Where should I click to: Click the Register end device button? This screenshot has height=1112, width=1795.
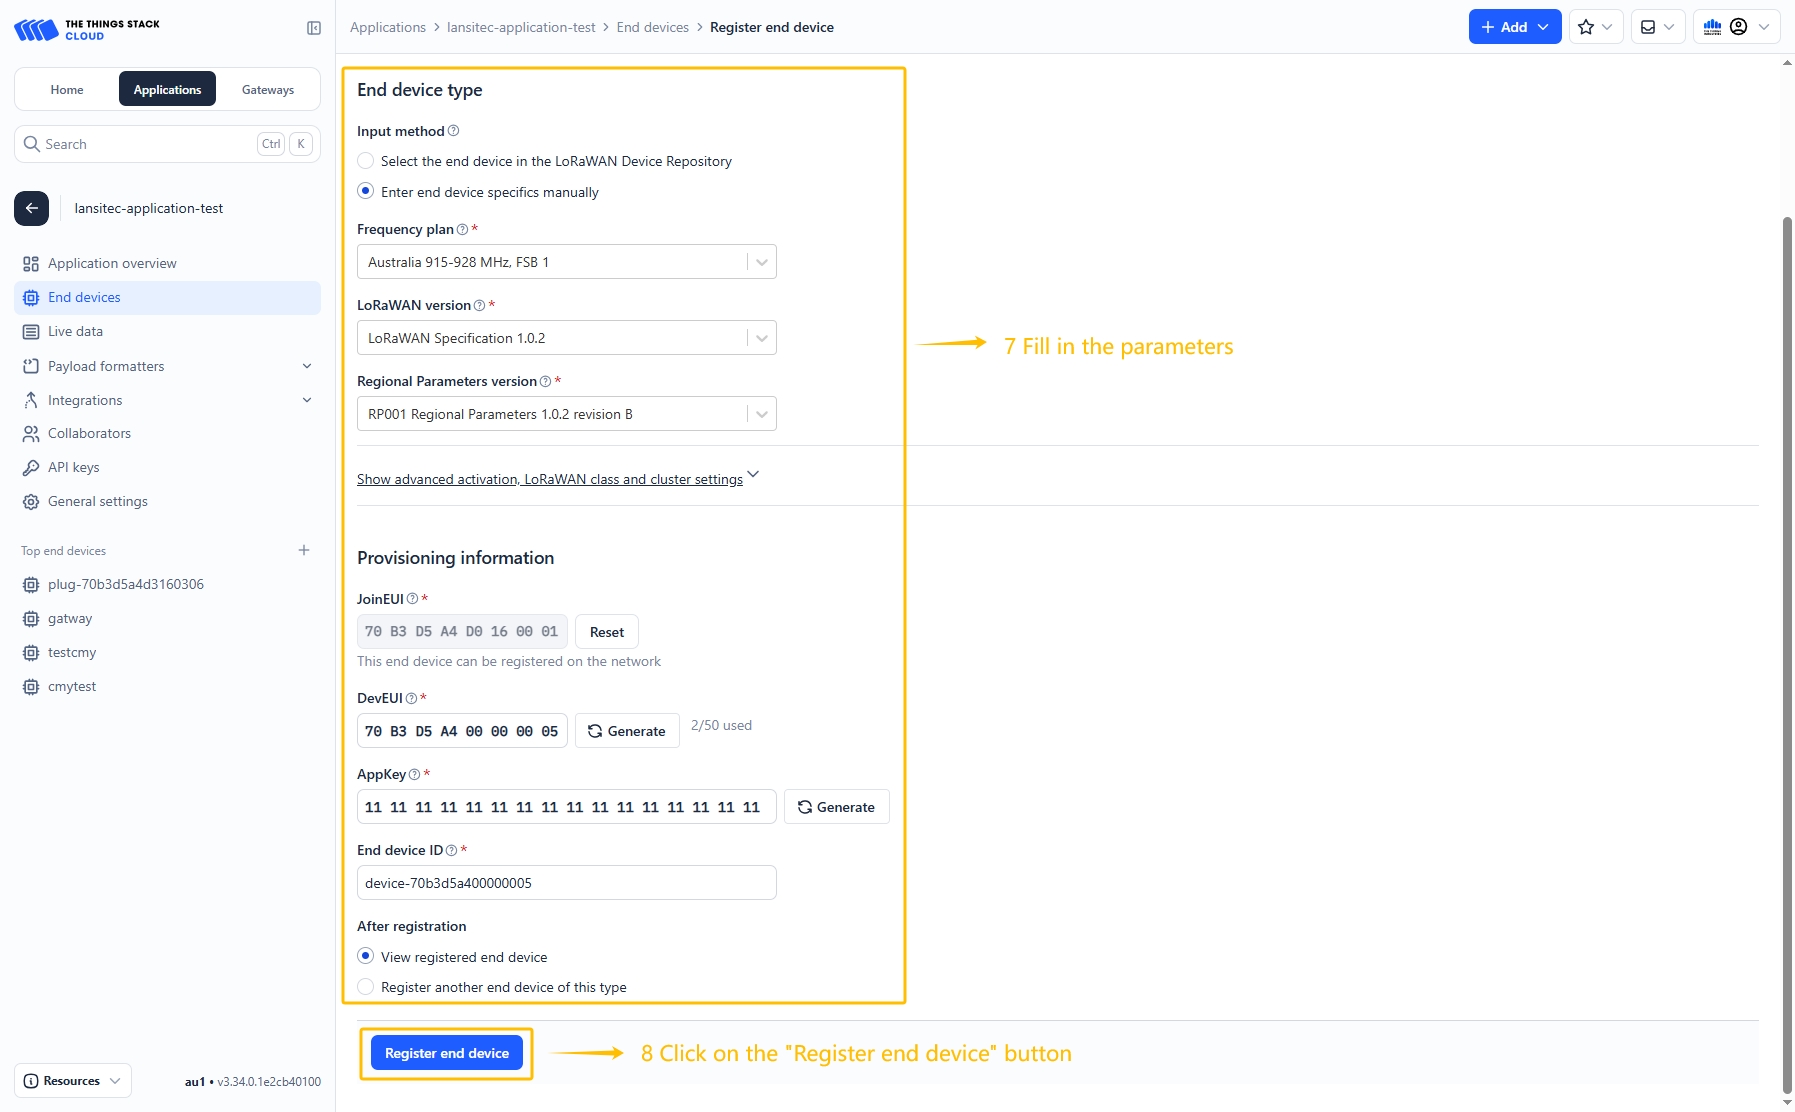[x=447, y=1053]
